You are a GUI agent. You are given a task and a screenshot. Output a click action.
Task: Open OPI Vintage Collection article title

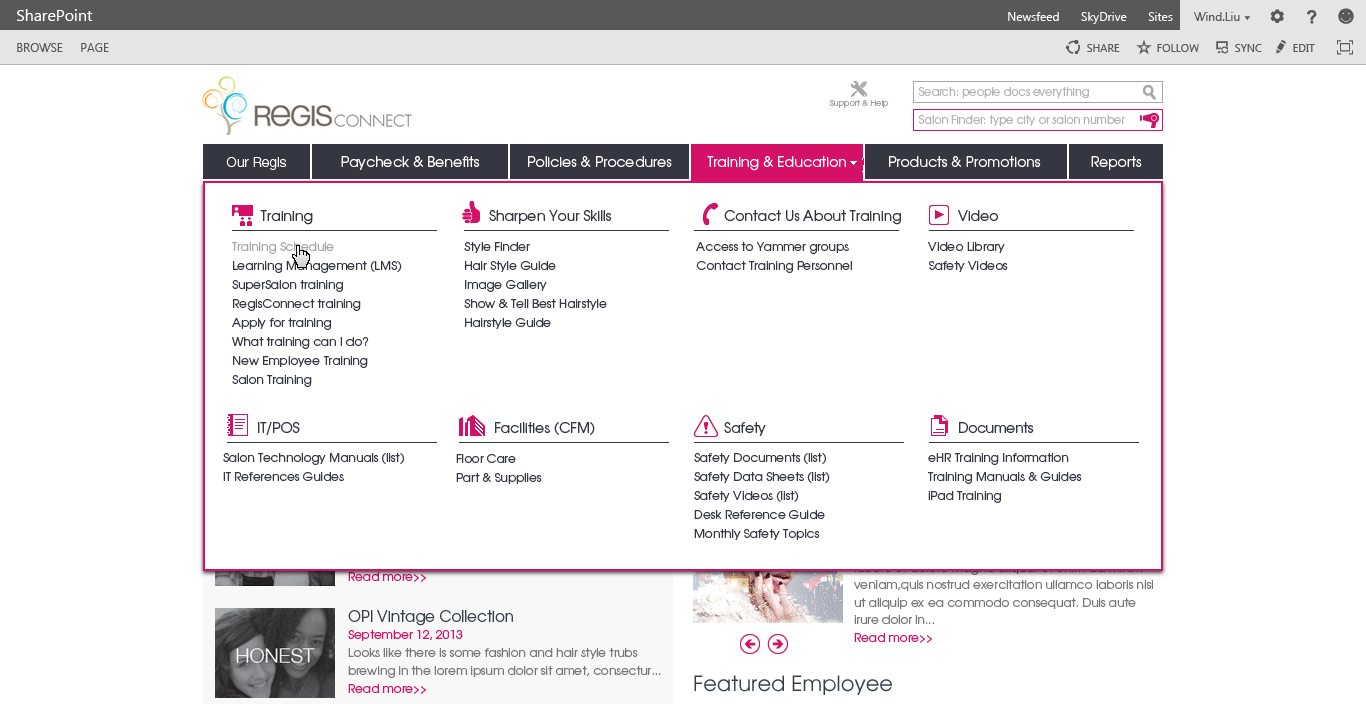coord(431,617)
